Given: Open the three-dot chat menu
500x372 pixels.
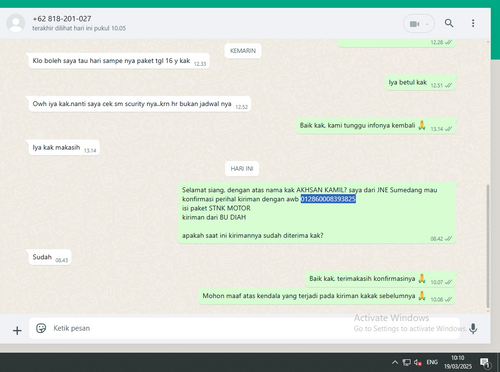Looking at the screenshot, I should pyautogui.click(x=473, y=23).
